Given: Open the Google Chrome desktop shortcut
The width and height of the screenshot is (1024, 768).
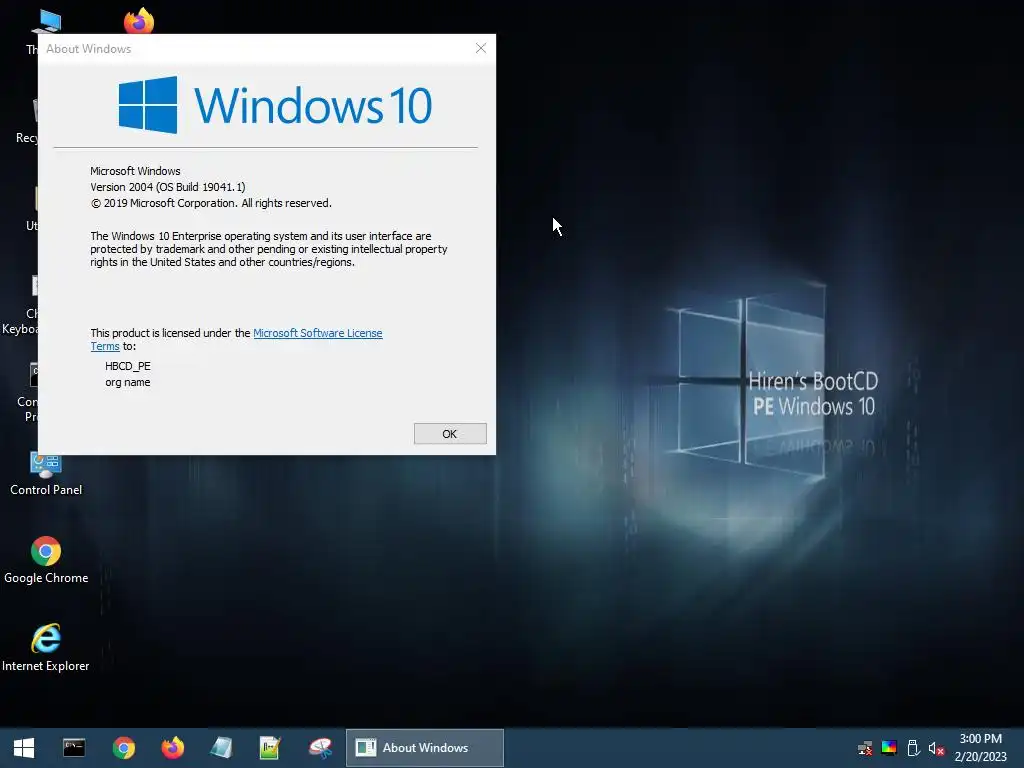Looking at the screenshot, I should click(x=46, y=560).
